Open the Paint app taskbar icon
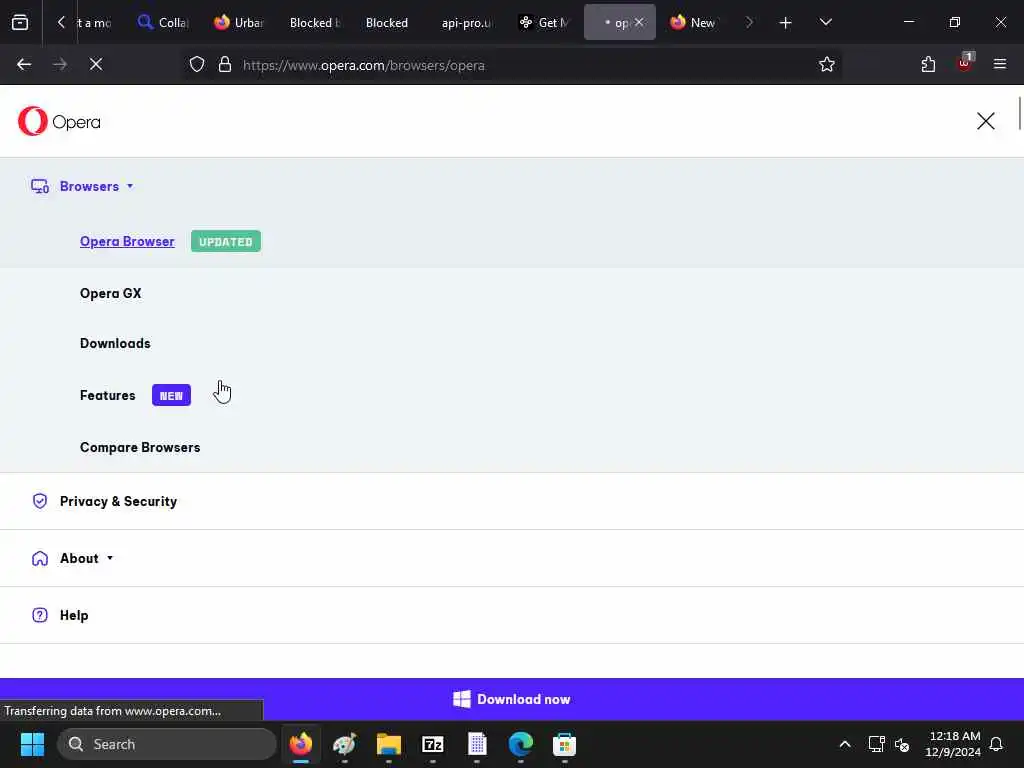The width and height of the screenshot is (1024, 768). point(344,744)
